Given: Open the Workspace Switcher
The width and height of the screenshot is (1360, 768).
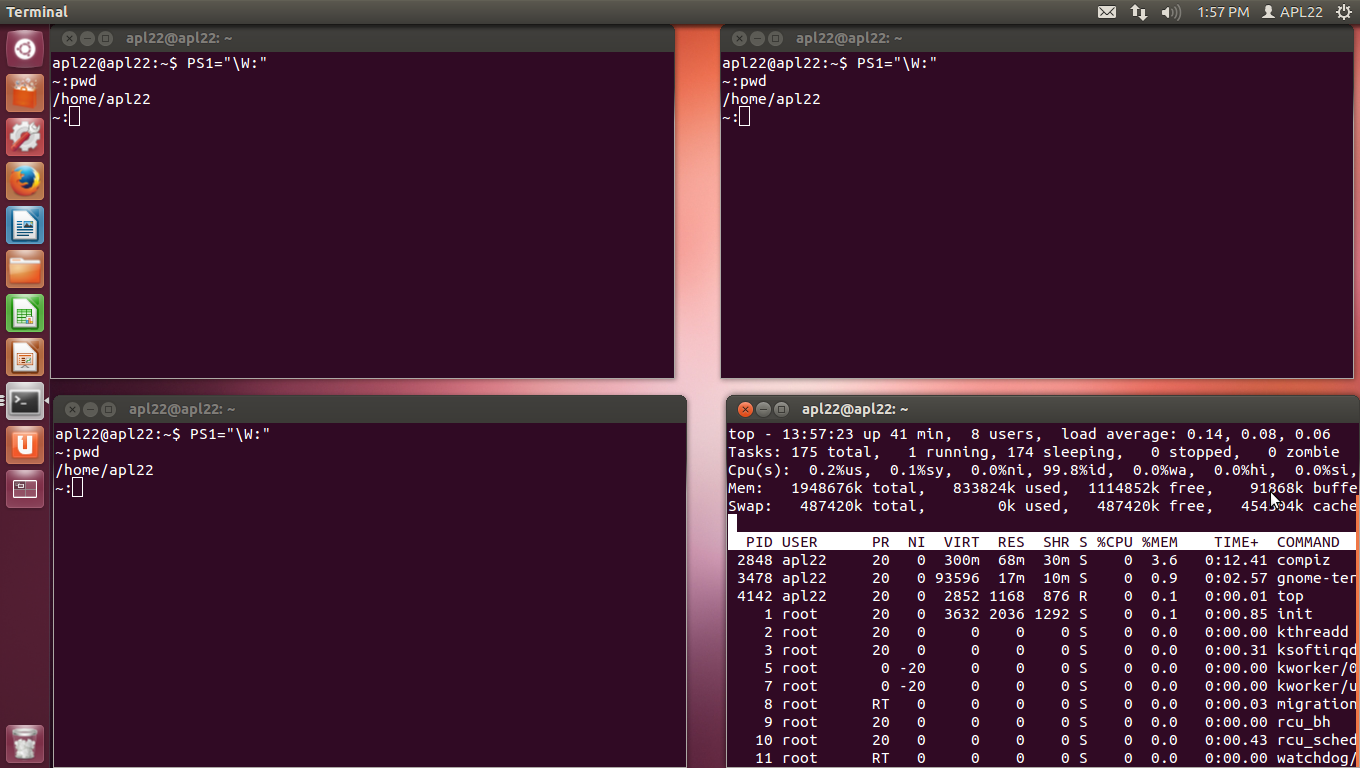Looking at the screenshot, I should [25, 489].
